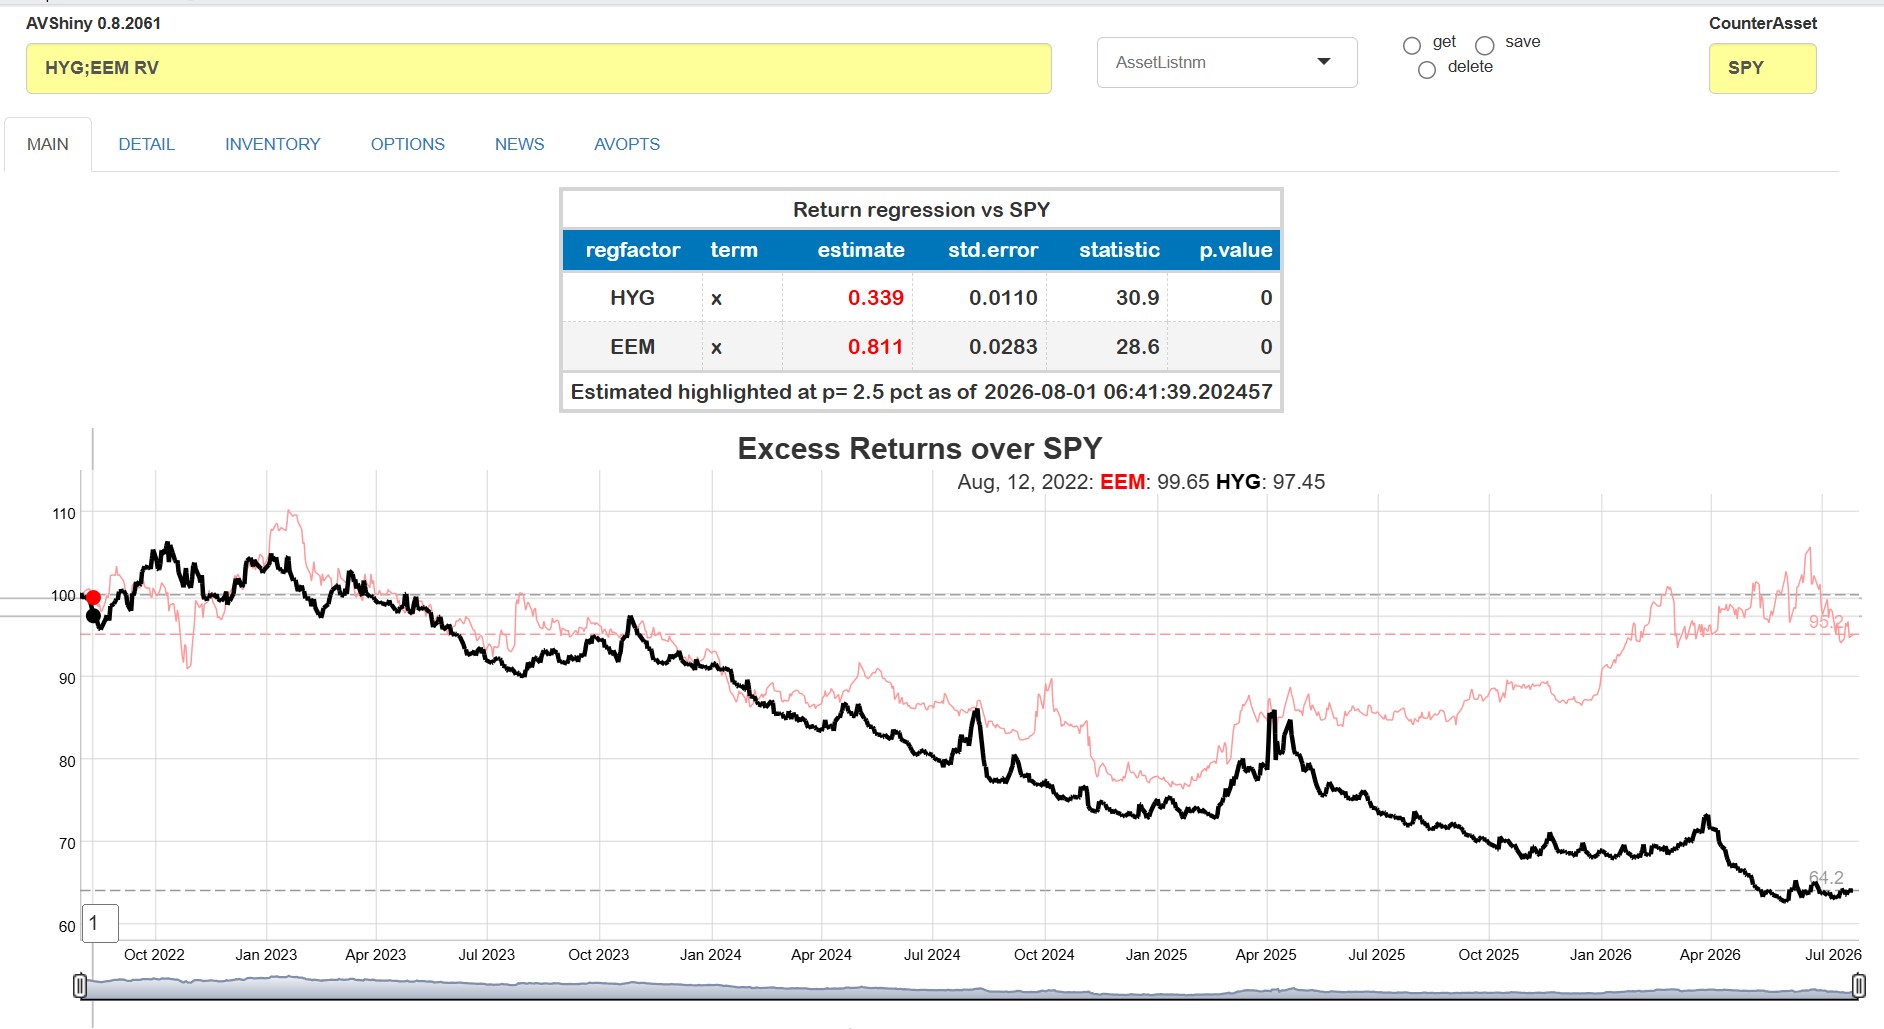The height and width of the screenshot is (1029, 1884).
Task: Click the EEM estimate value 0.811
Action: coord(876,347)
